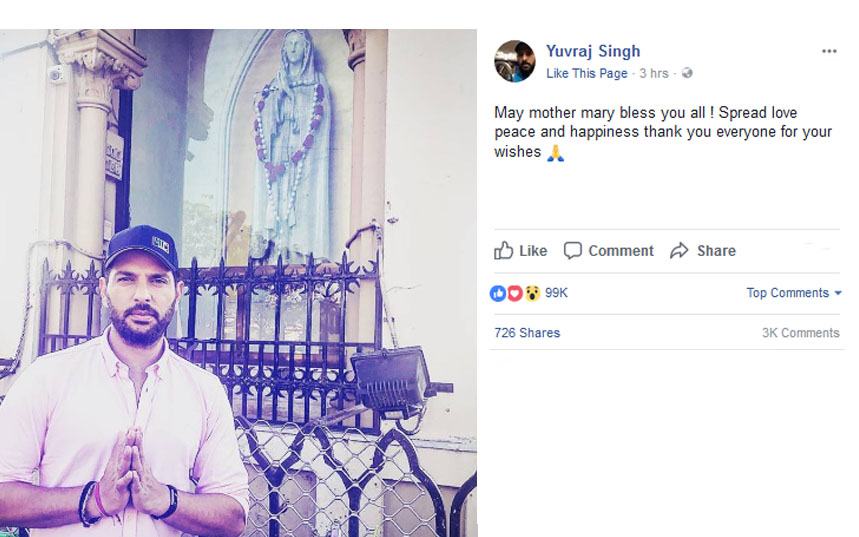View the 726 Shares list
859x537 pixels.
tap(527, 333)
